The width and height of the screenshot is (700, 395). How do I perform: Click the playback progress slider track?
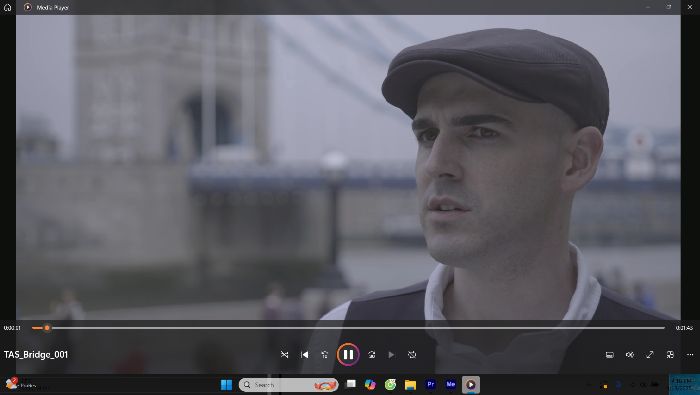click(348, 328)
